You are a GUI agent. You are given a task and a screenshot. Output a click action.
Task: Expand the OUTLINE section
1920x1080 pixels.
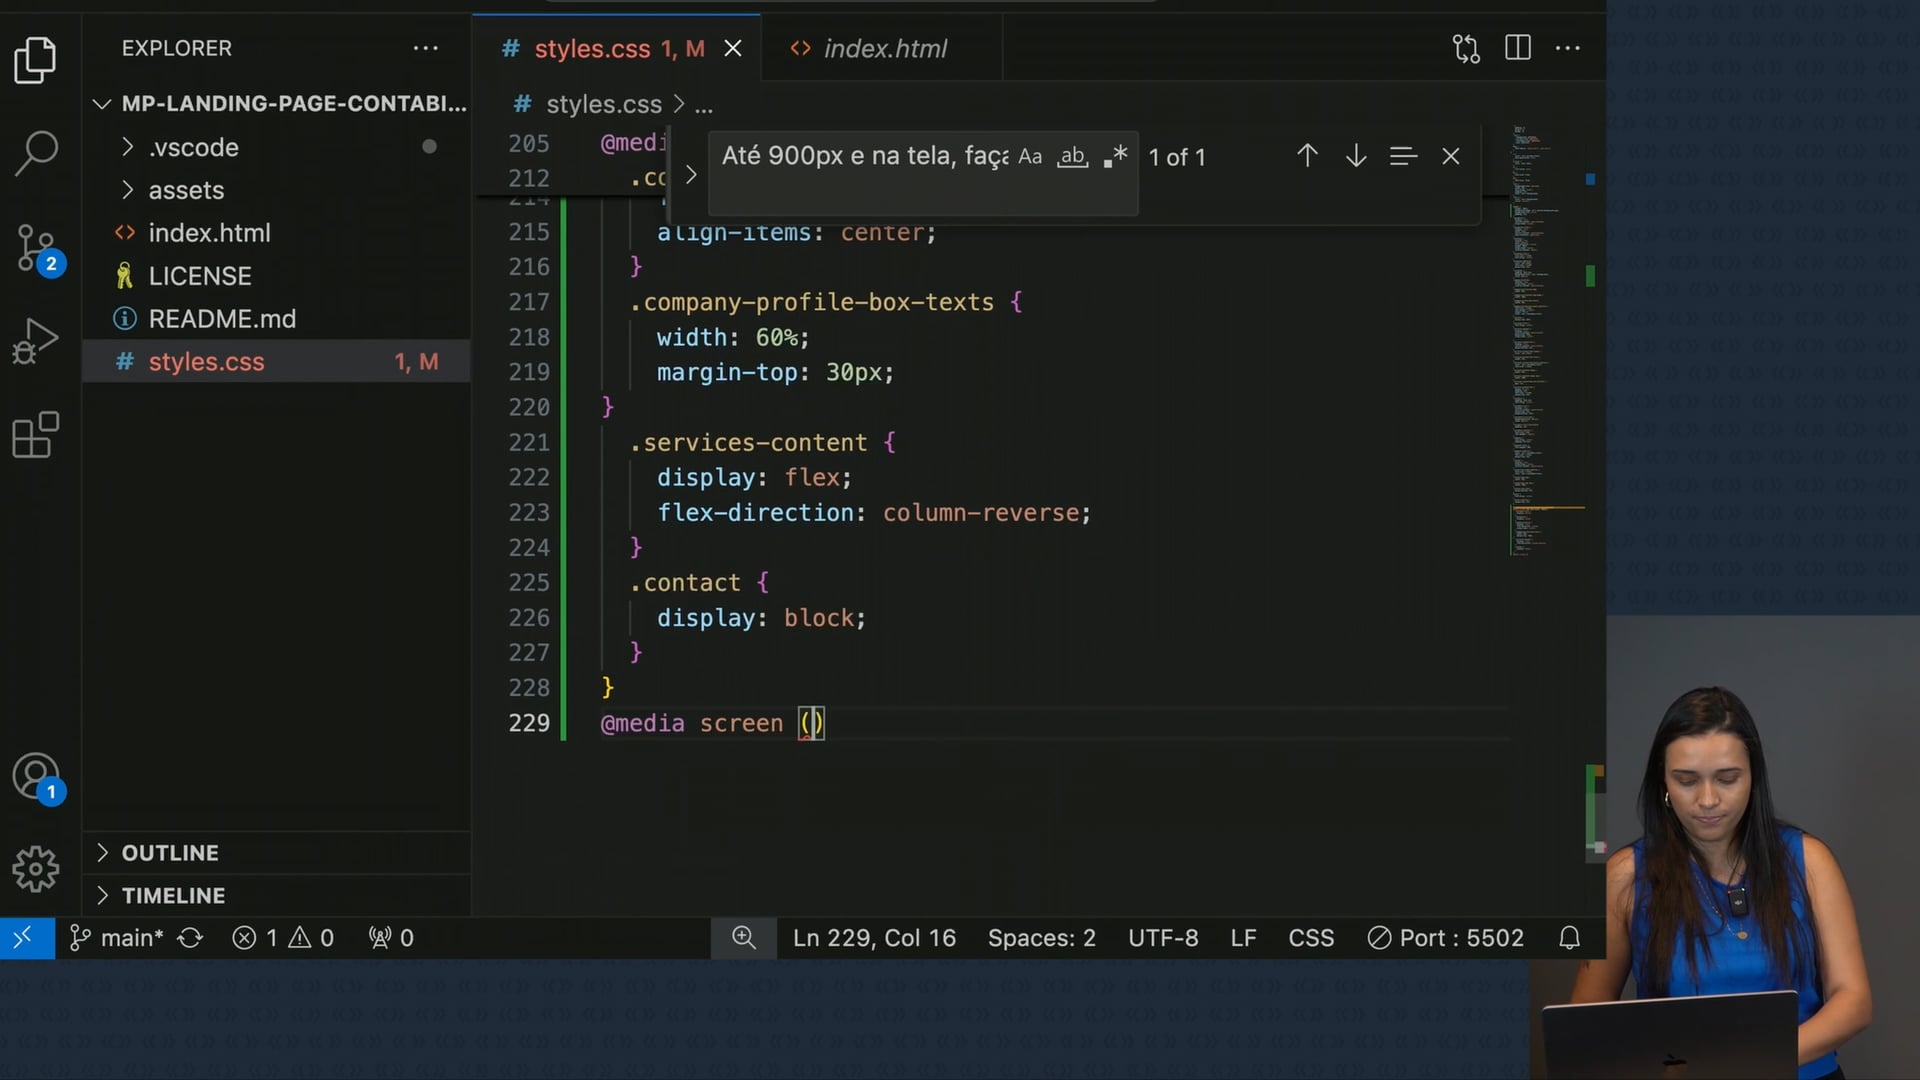[170, 853]
